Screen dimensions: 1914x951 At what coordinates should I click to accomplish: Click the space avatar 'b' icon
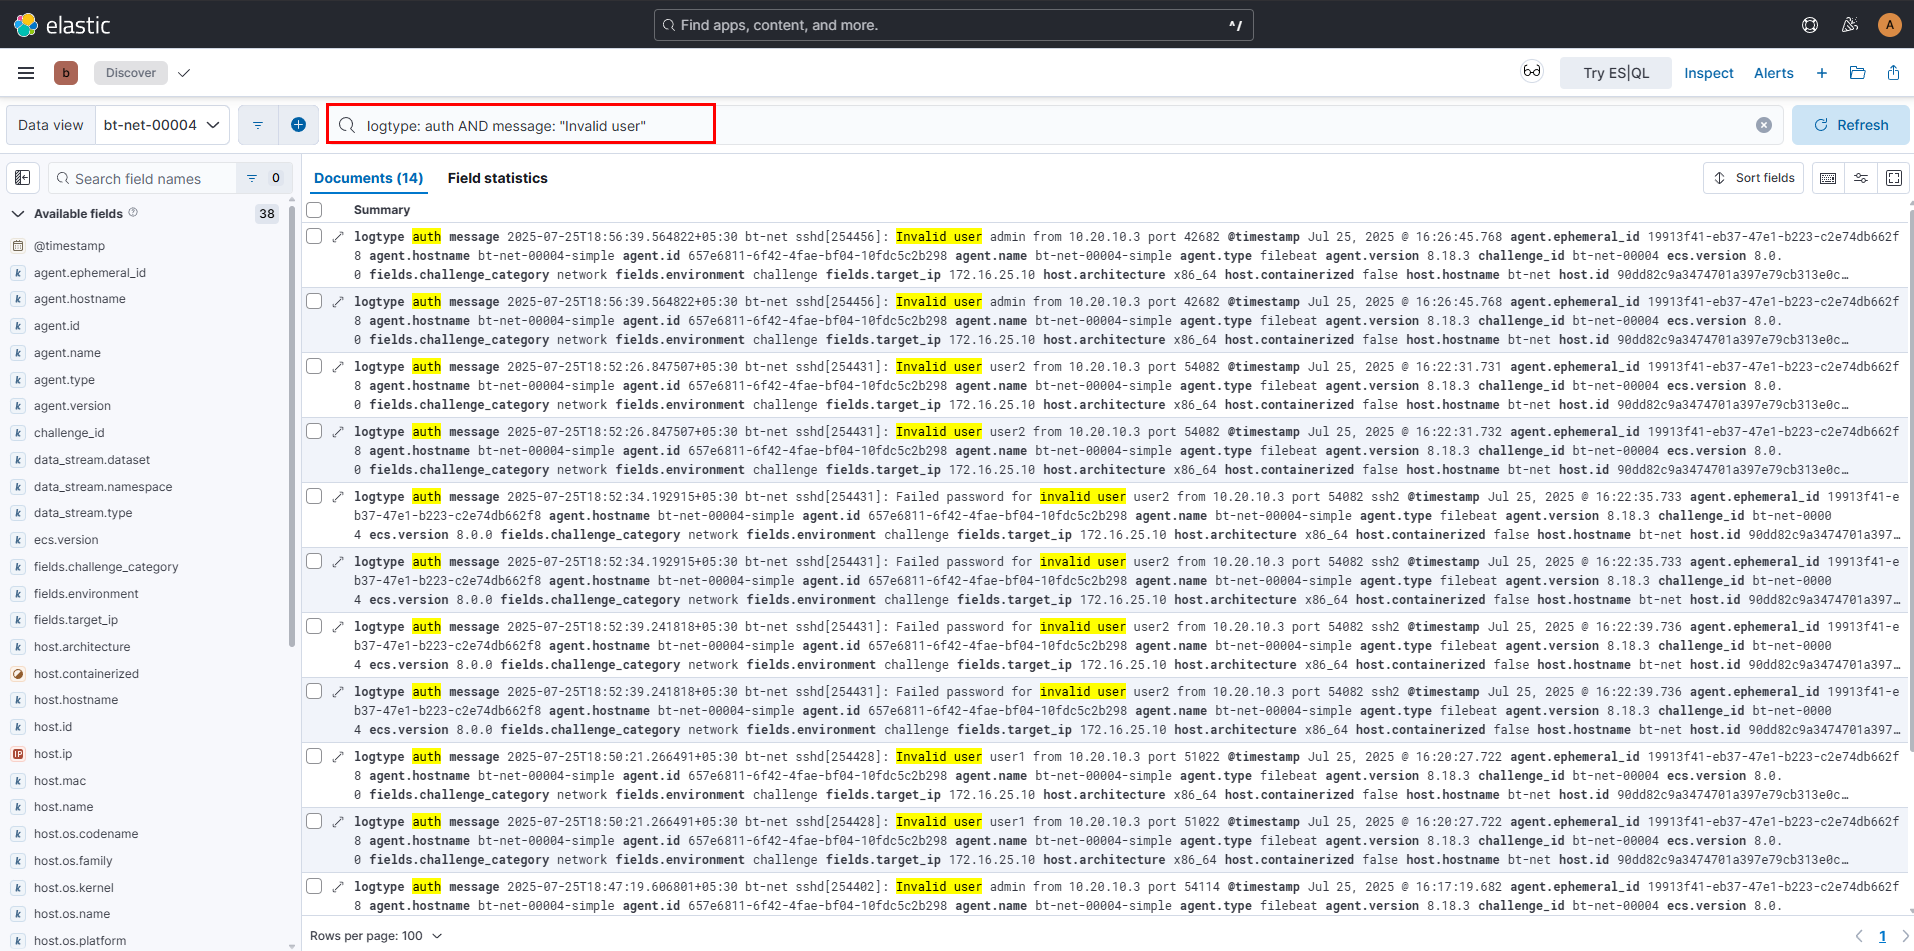coord(66,73)
